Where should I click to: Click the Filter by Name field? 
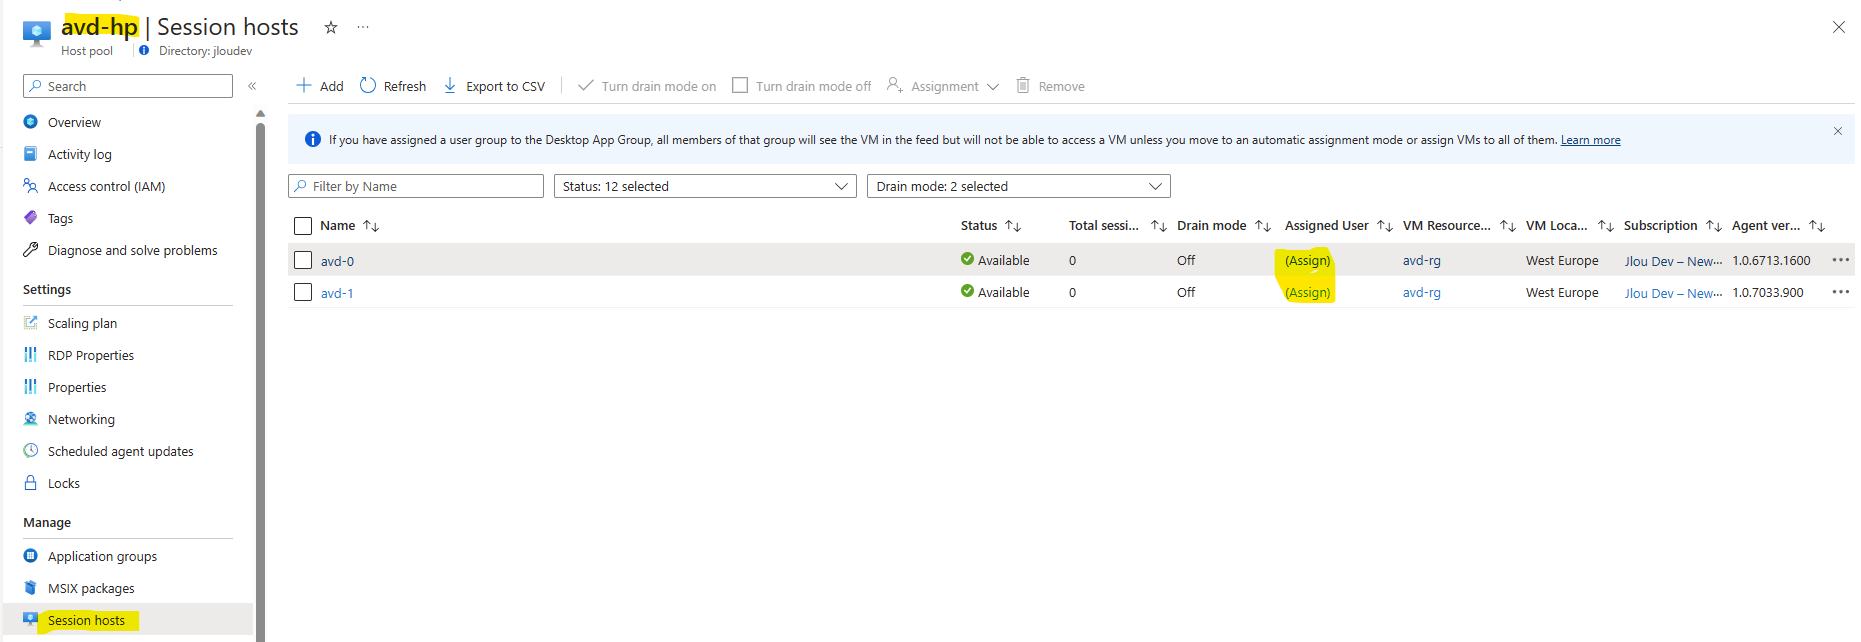[416, 186]
